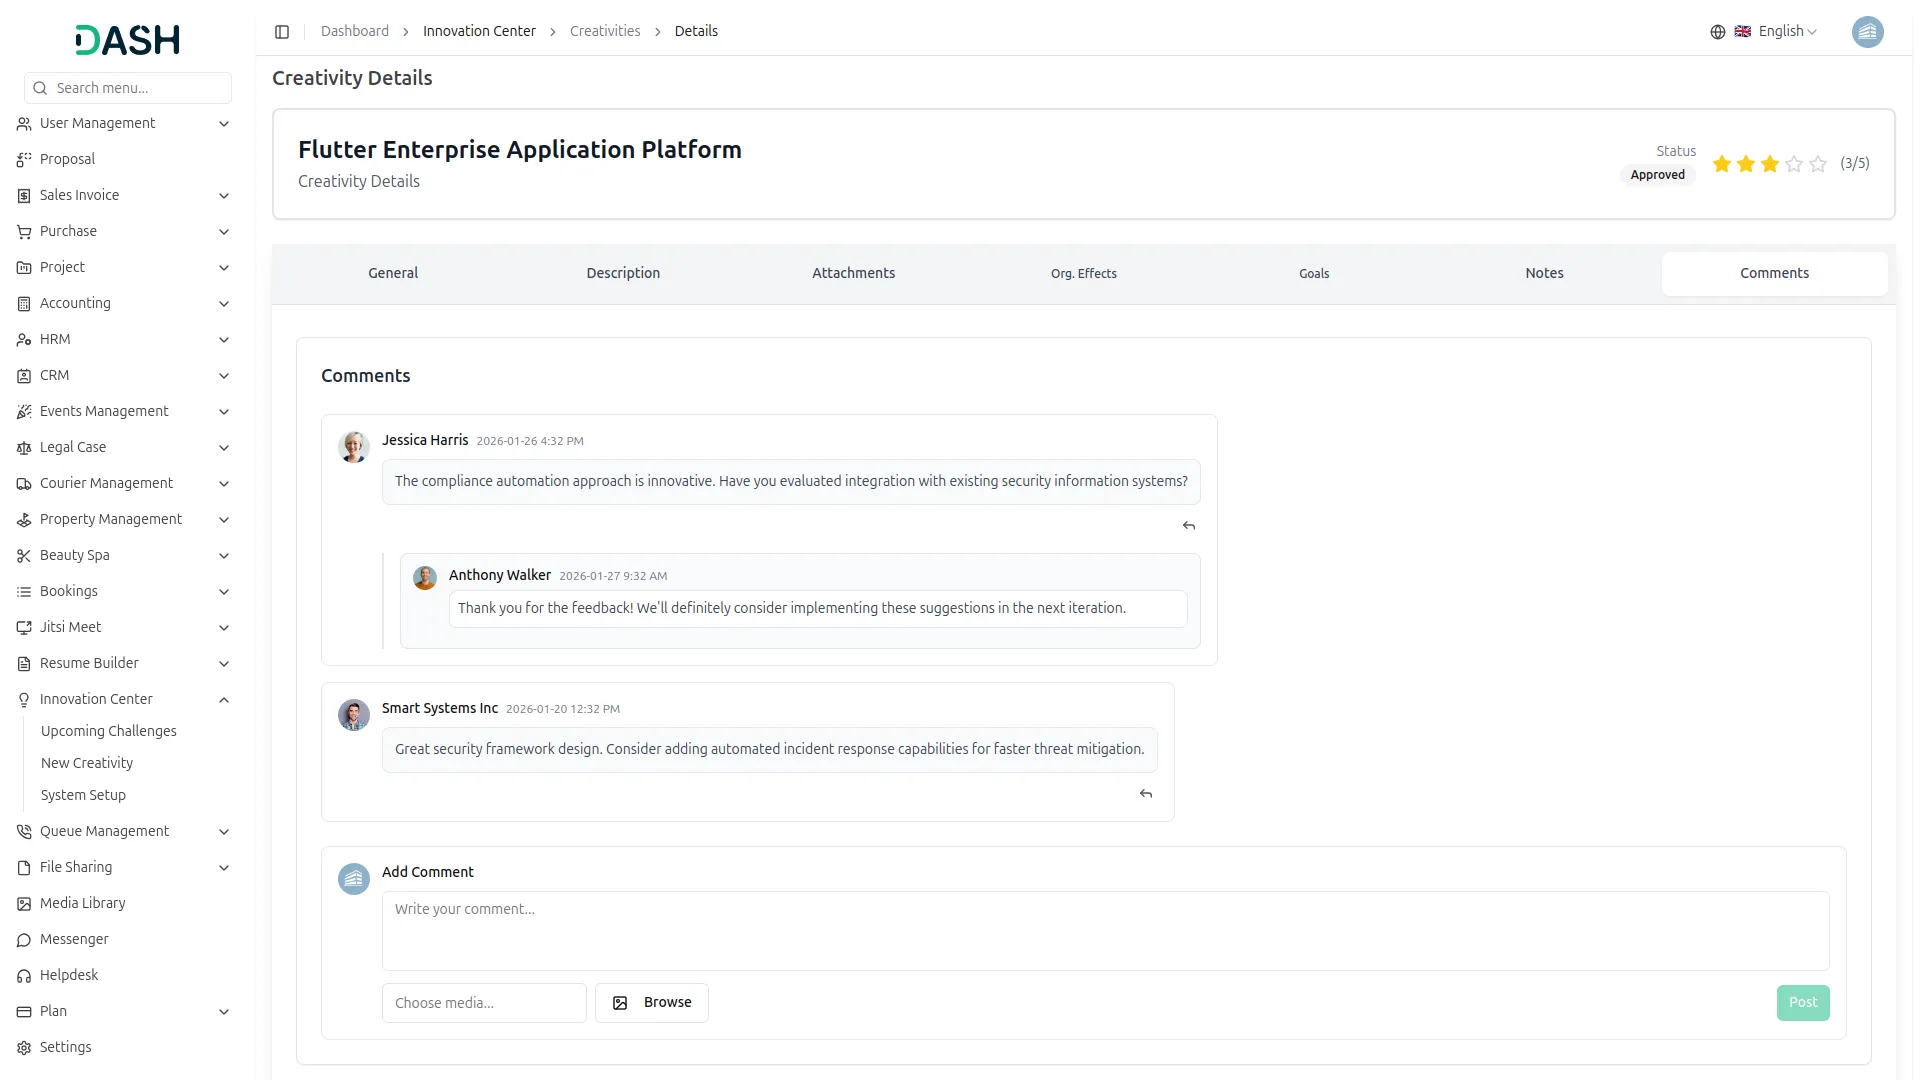
Task: Click the Beauty Spa scissors icon
Action: coord(24,556)
